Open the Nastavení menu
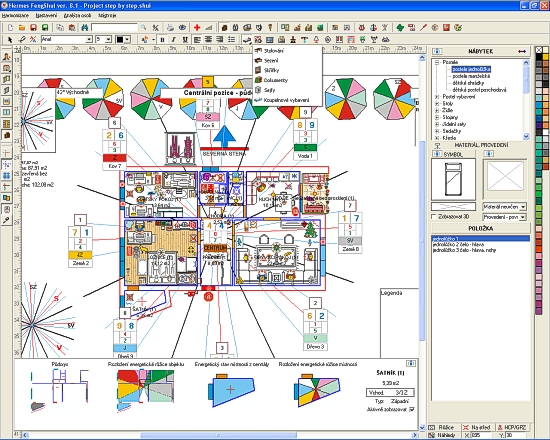The width and height of the screenshot is (550, 440). pos(46,15)
